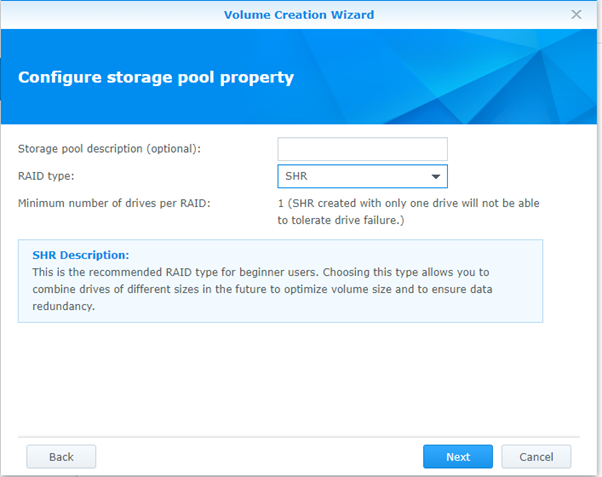
Task: Close the Volume Creation Wizard window
Action: click(x=576, y=15)
